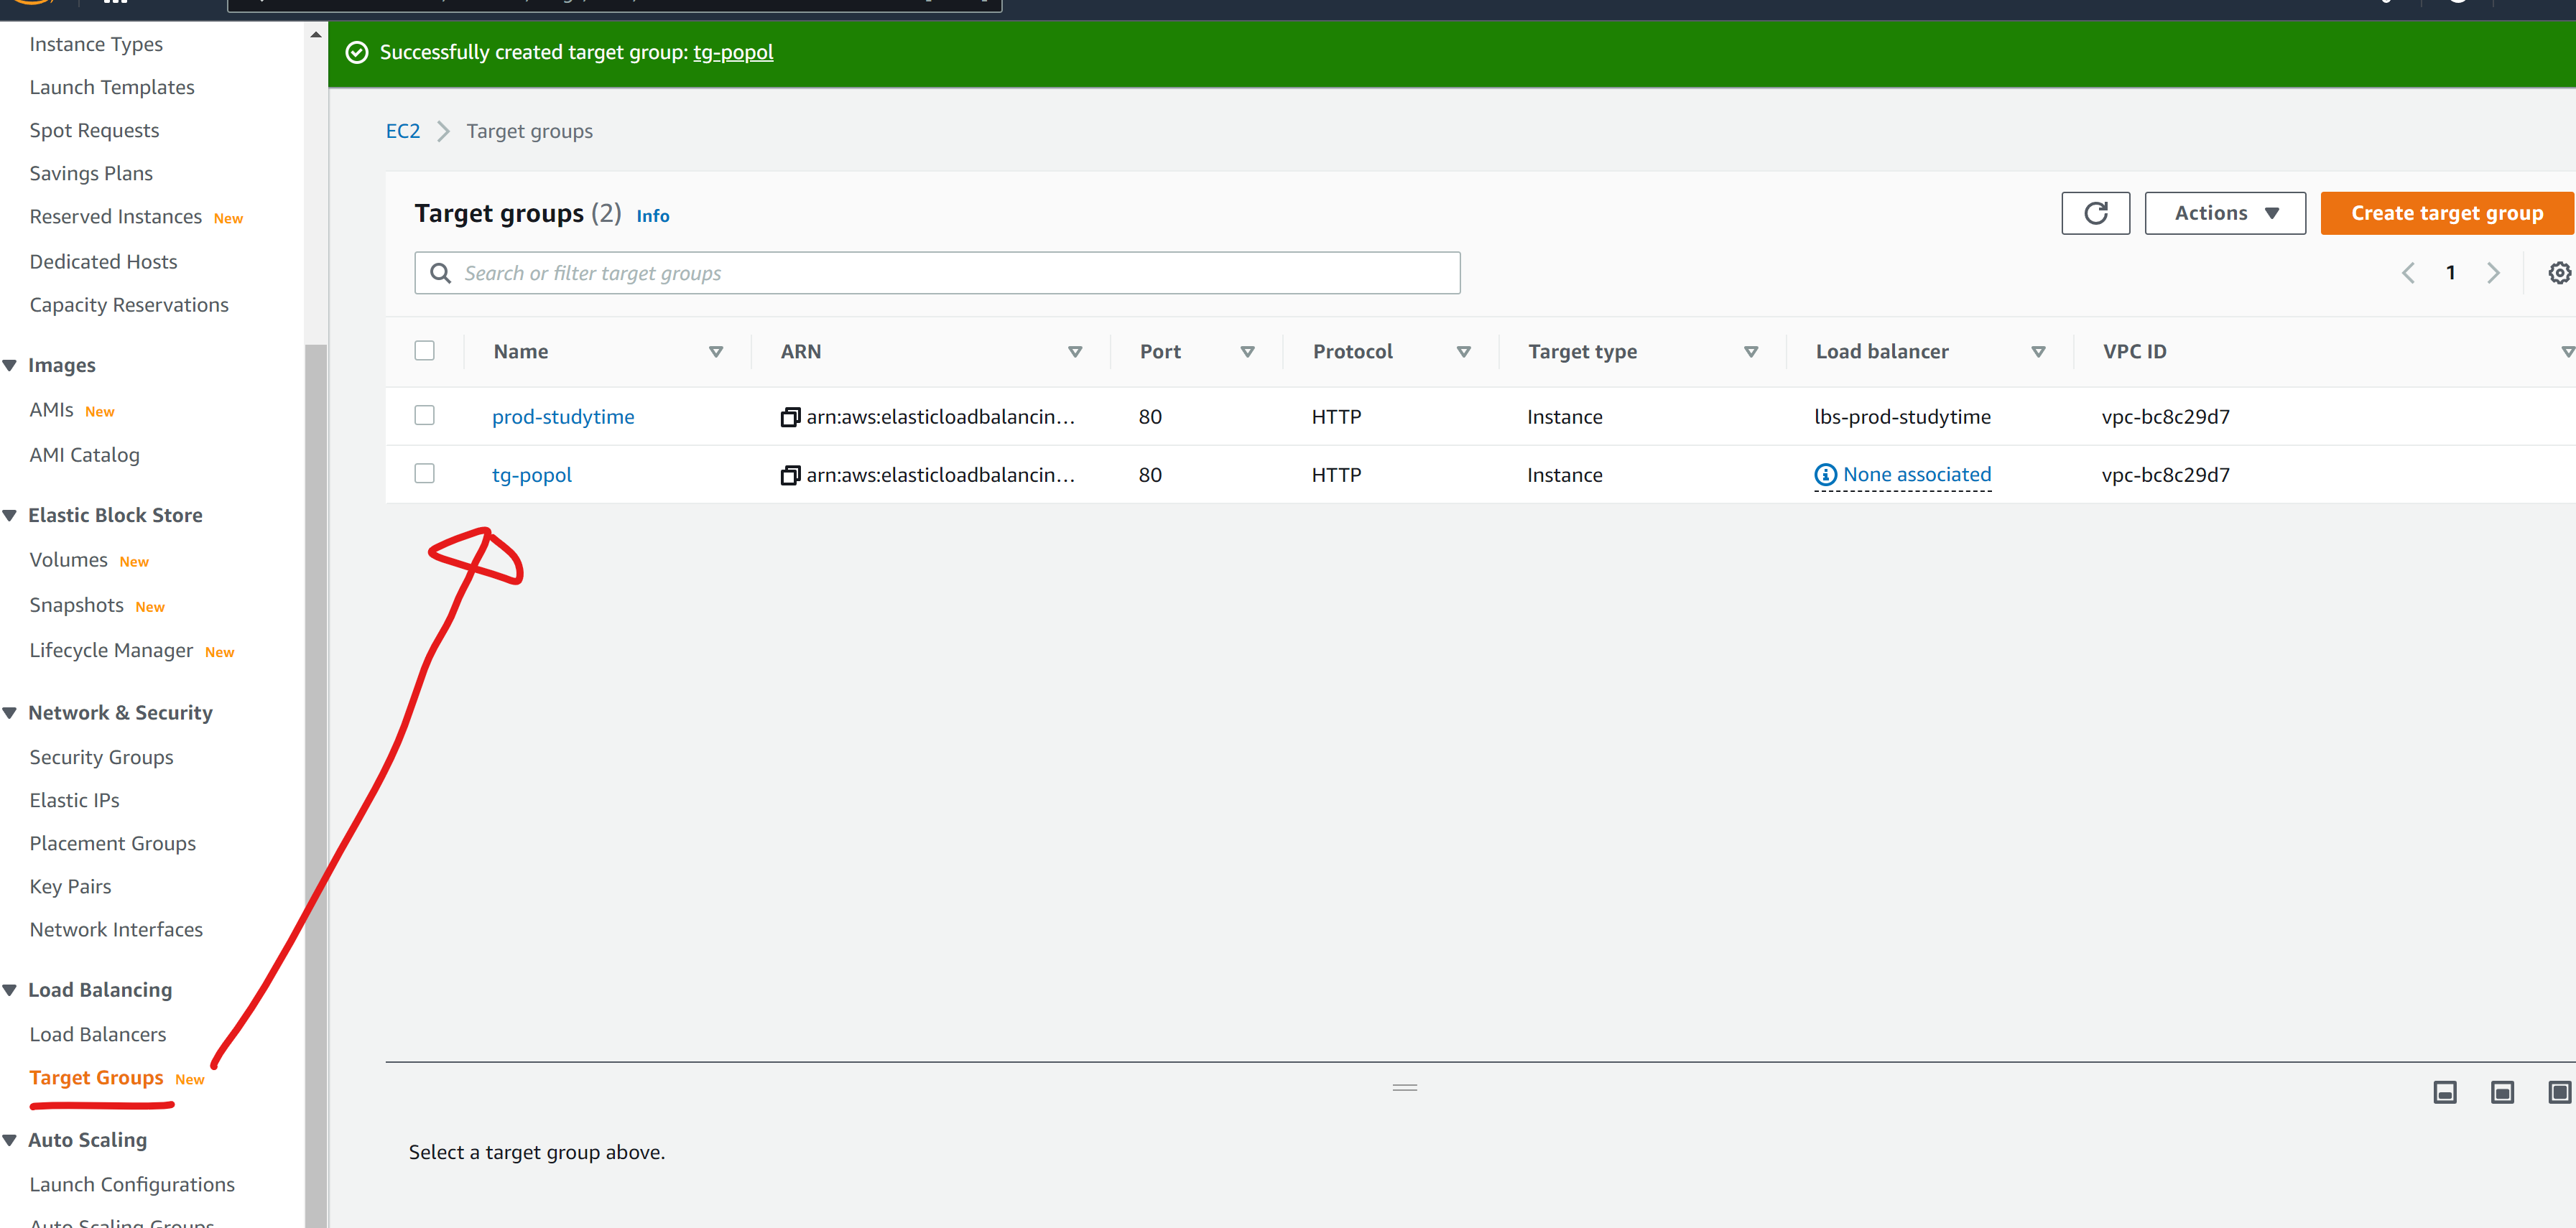Select the tg-popol row checkbox
This screenshot has height=1228, width=2576.
coord(425,473)
